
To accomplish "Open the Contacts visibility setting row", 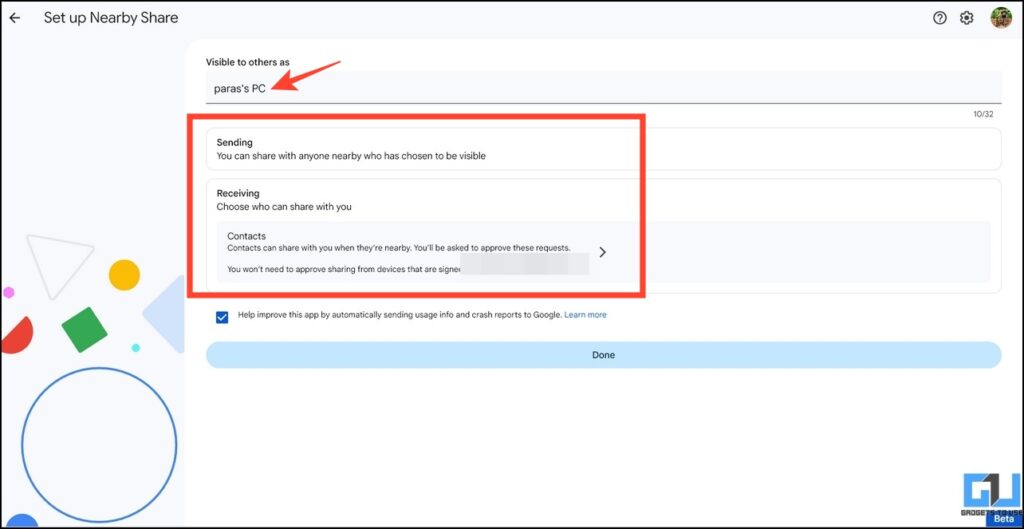I will 400,252.
